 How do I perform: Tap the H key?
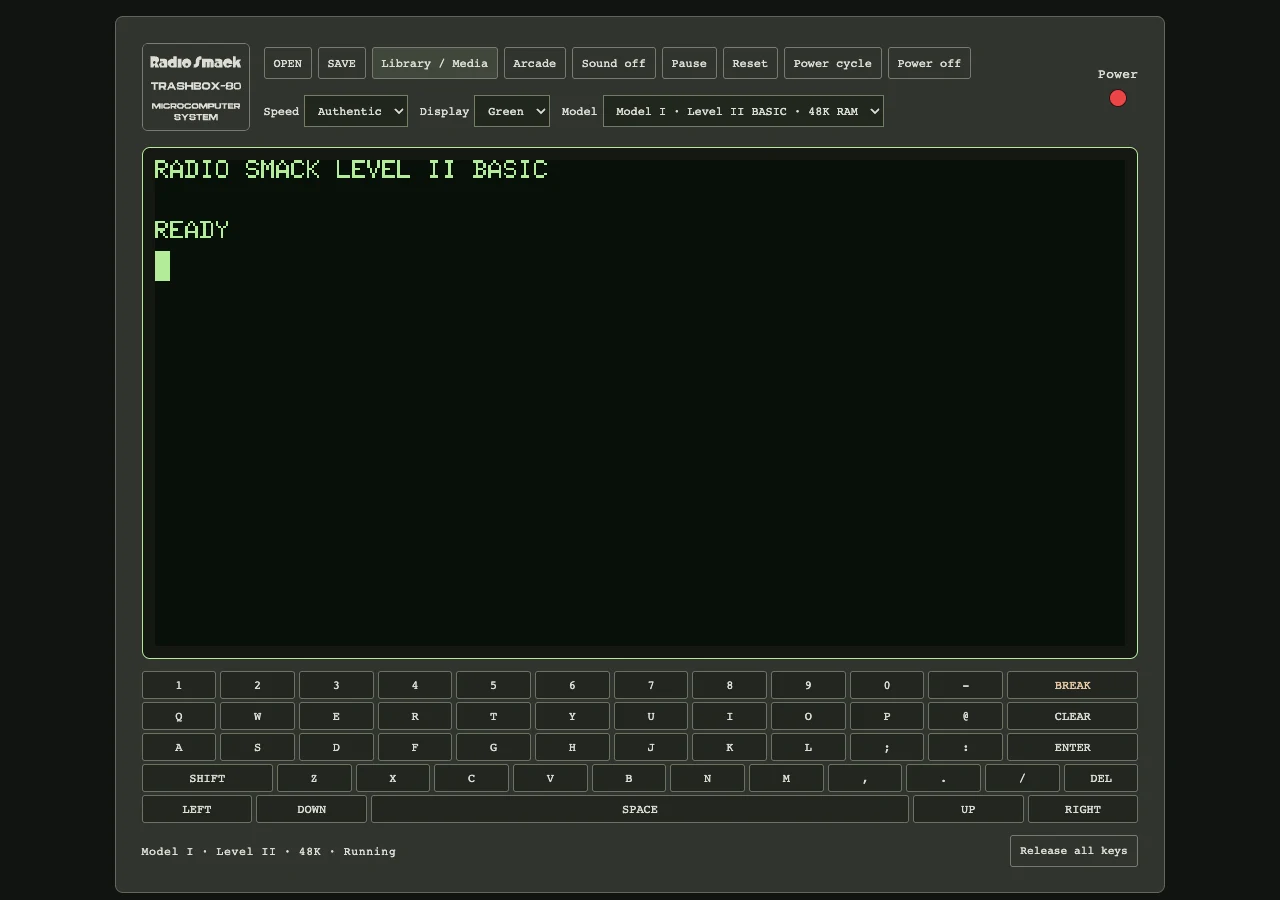coord(572,747)
